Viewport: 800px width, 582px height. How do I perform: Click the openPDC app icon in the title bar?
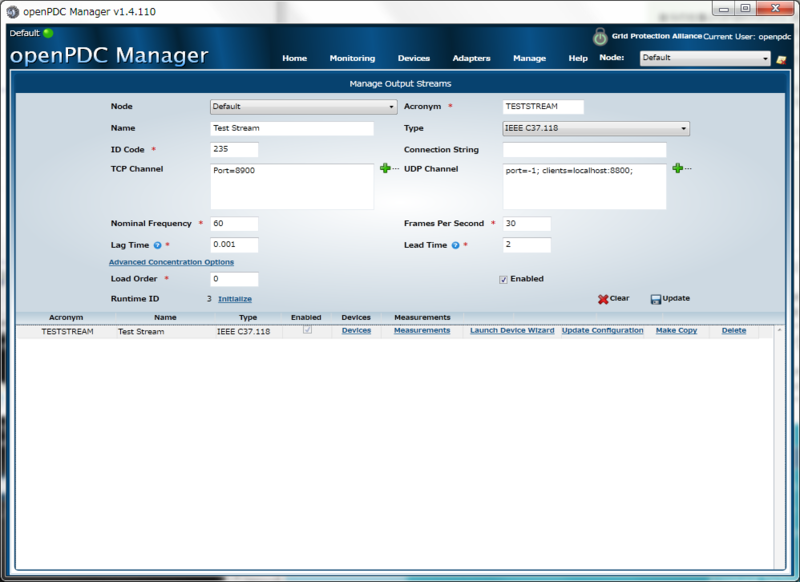[12, 11]
